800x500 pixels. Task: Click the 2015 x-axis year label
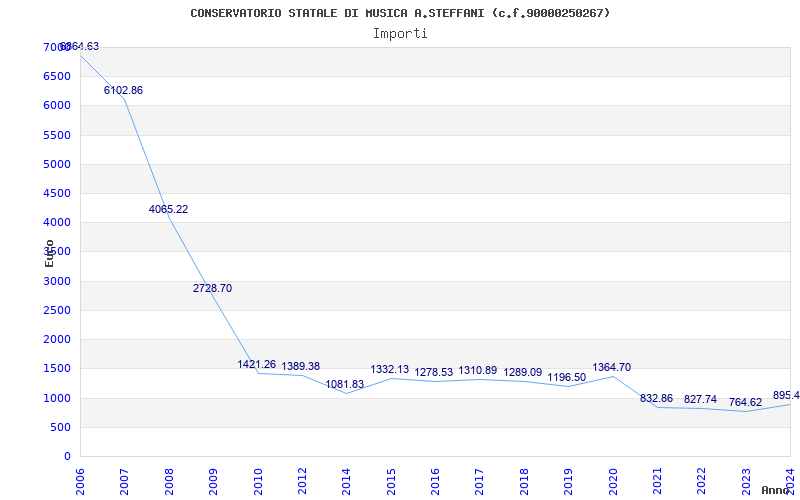click(391, 481)
